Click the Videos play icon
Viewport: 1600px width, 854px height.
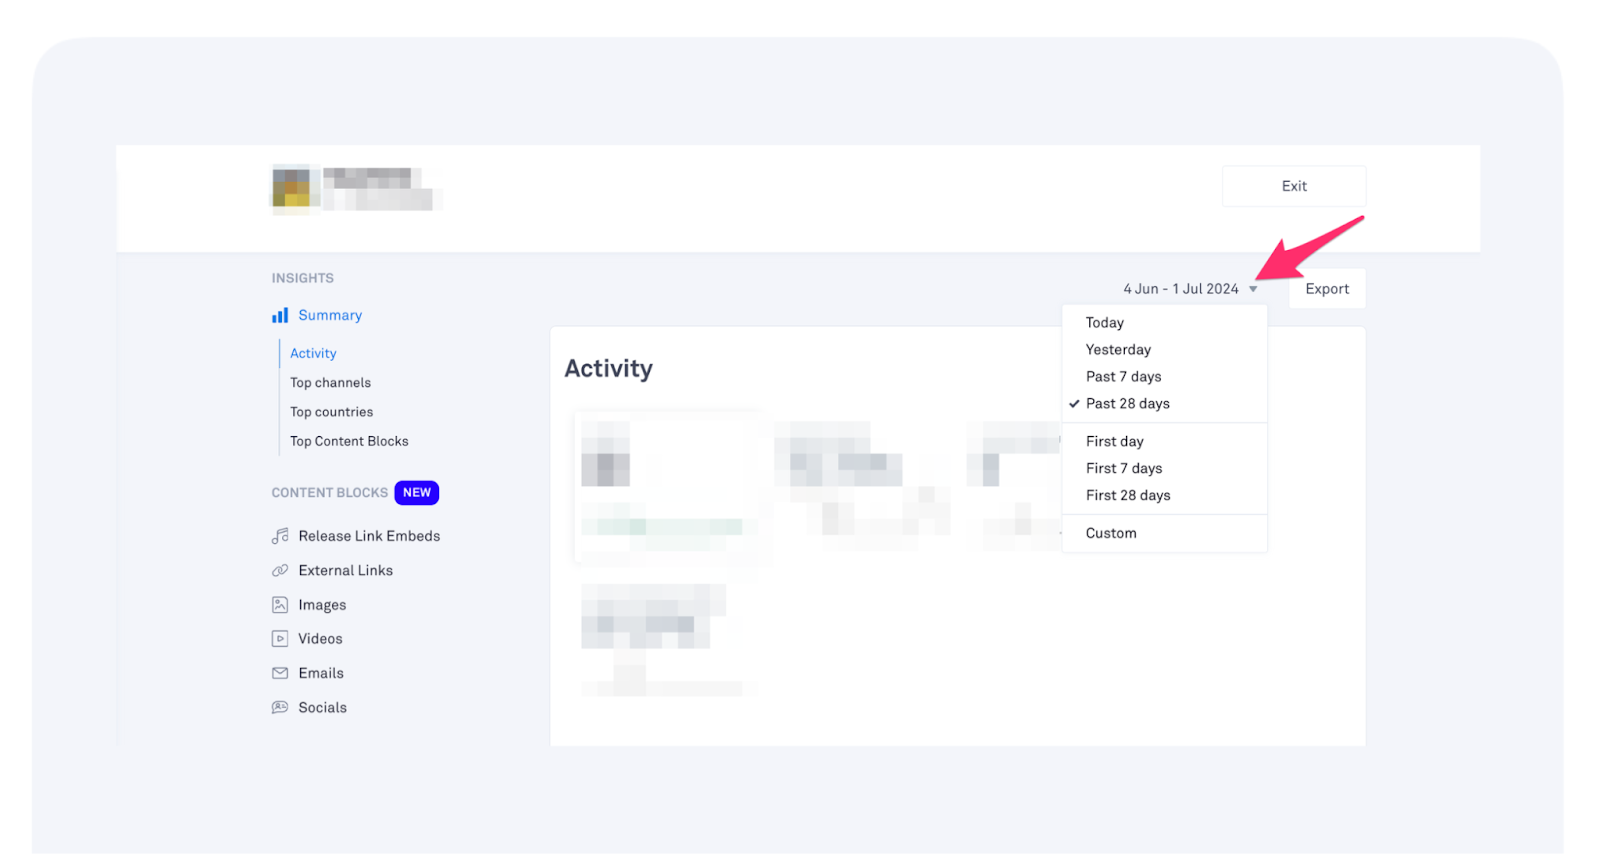point(280,639)
